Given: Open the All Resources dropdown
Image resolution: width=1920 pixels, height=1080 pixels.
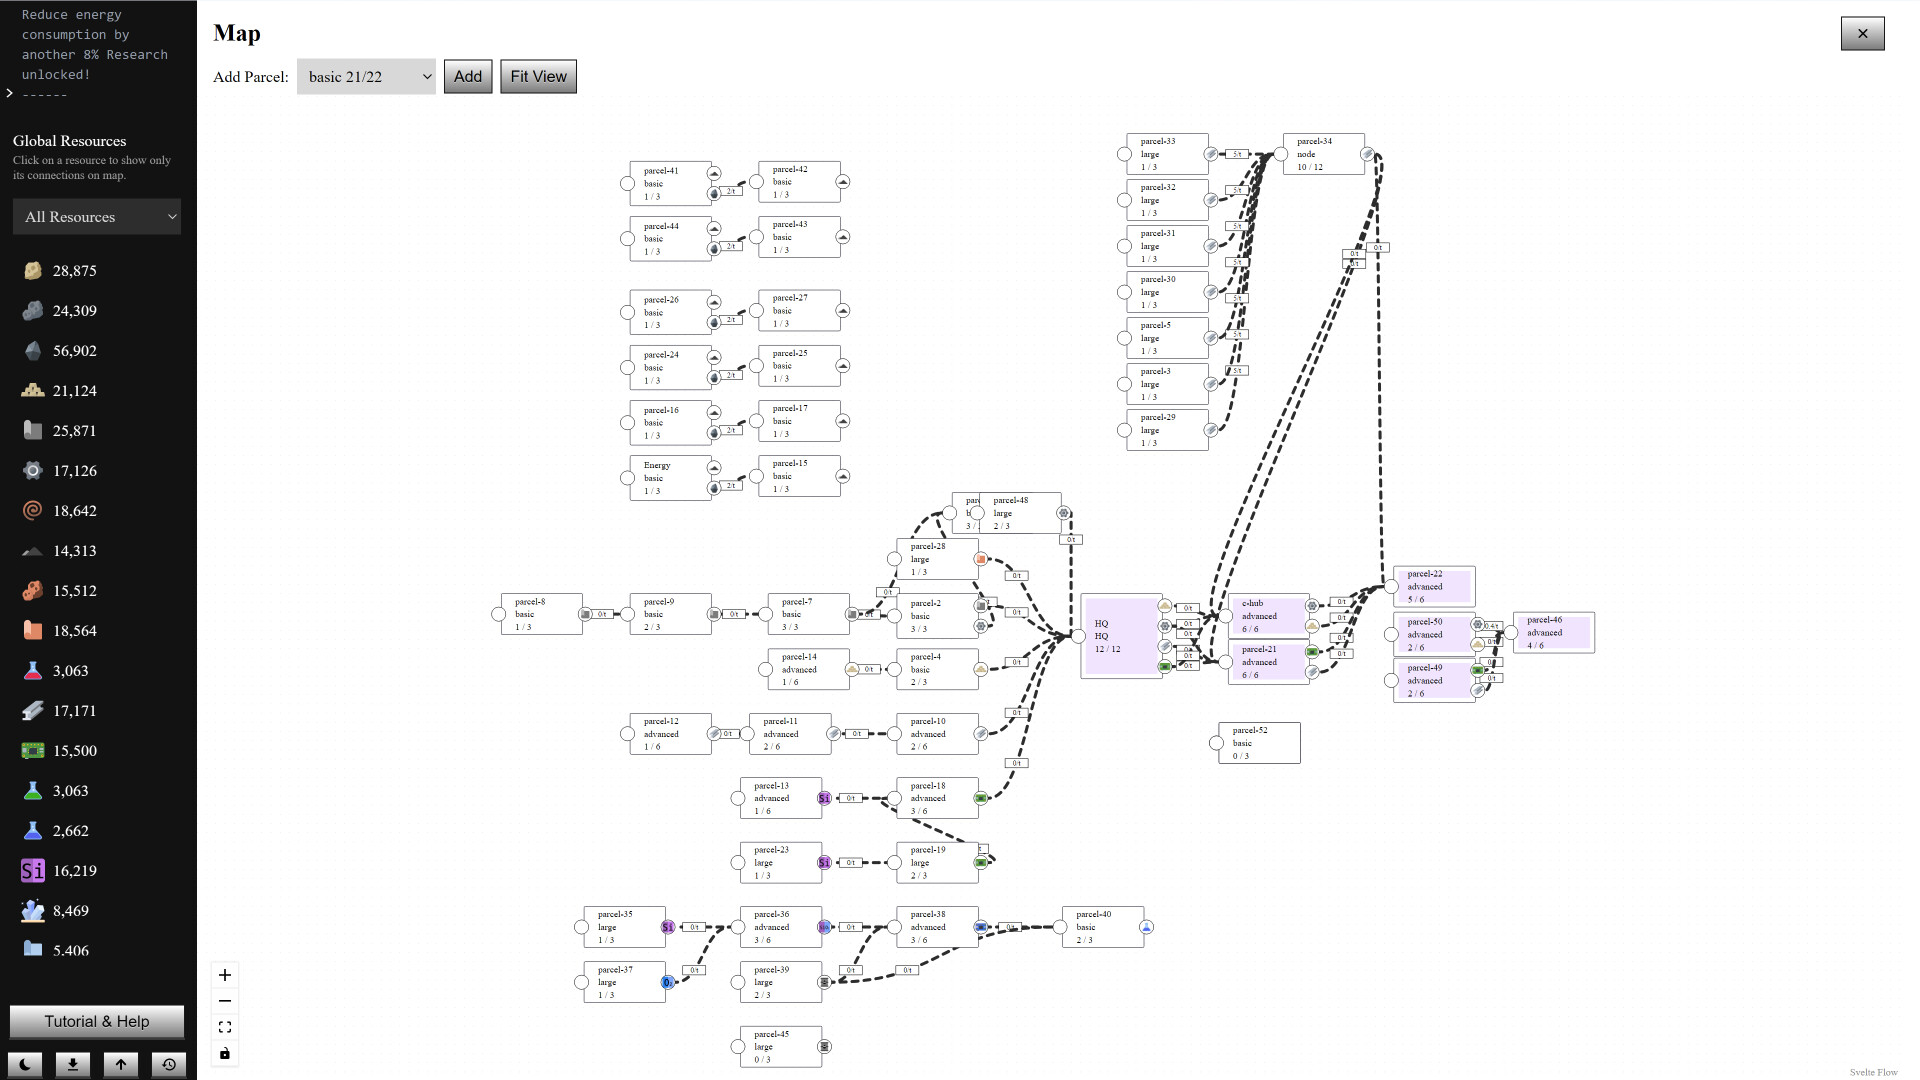Looking at the screenshot, I should pos(97,217).
